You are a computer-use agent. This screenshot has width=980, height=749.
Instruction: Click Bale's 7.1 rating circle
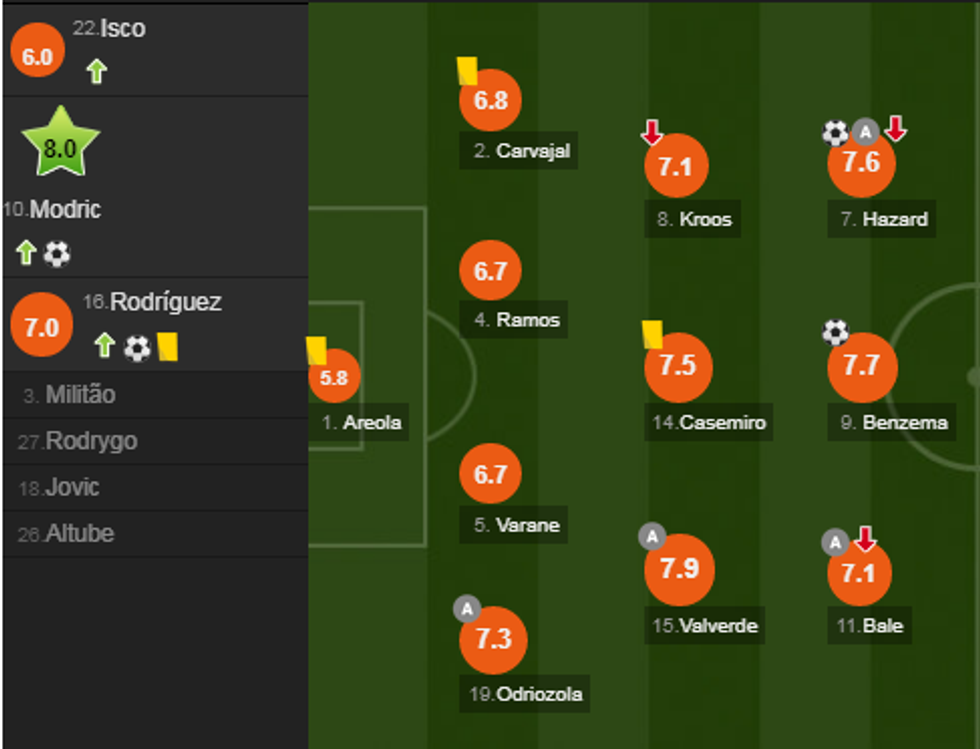859,574
